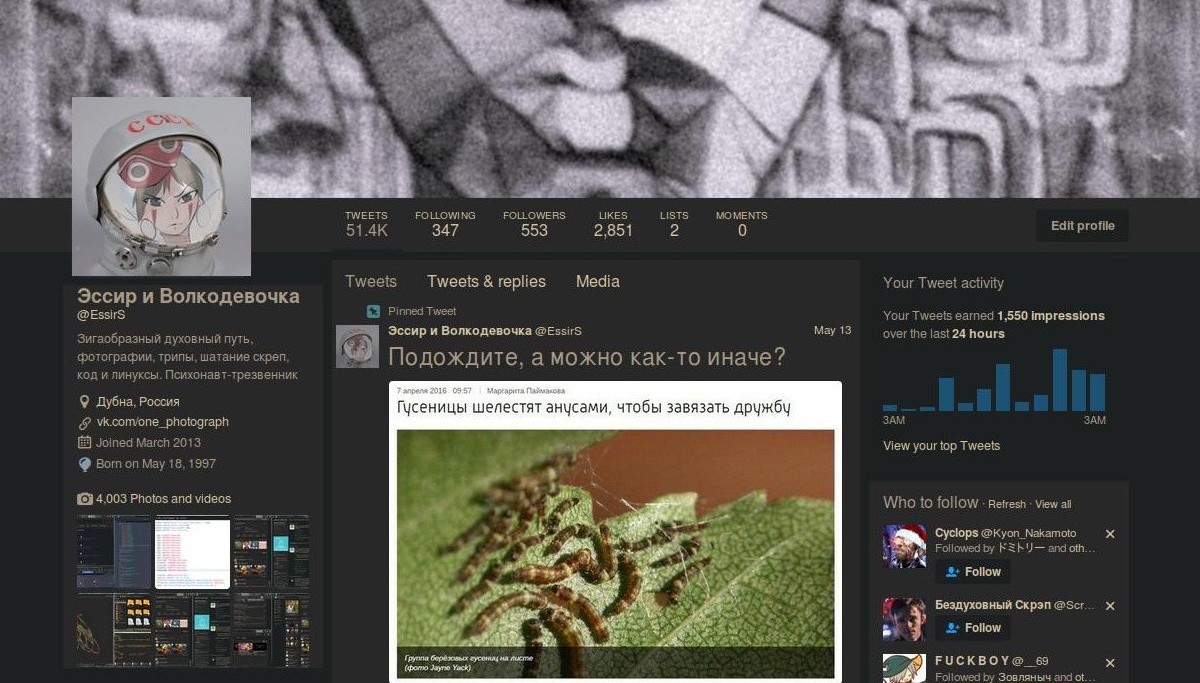This screenshot has width=1200, height=683.
Task: Click the F U C K B O Y account name
Action: pyautogui.click(x=972, y=661)
